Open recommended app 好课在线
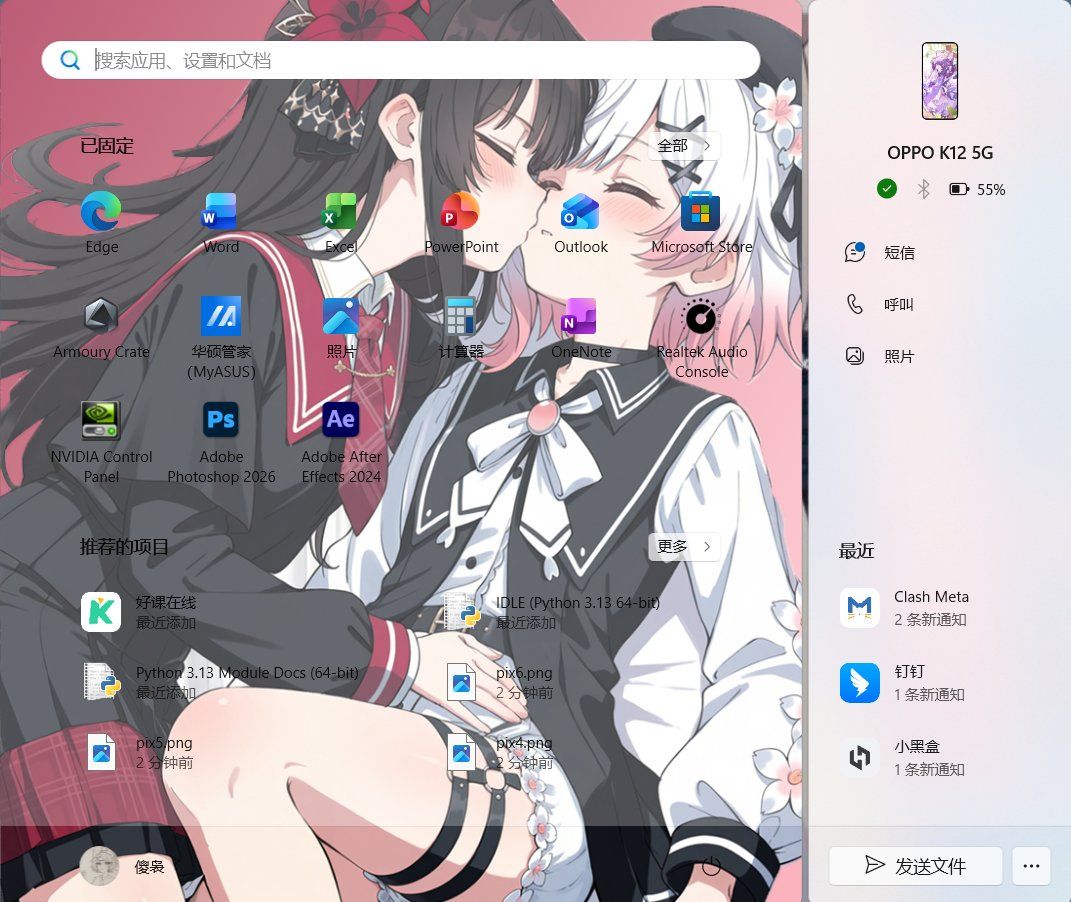The height and width of the screenshot is (902, 1071). (x=139, y=612)
